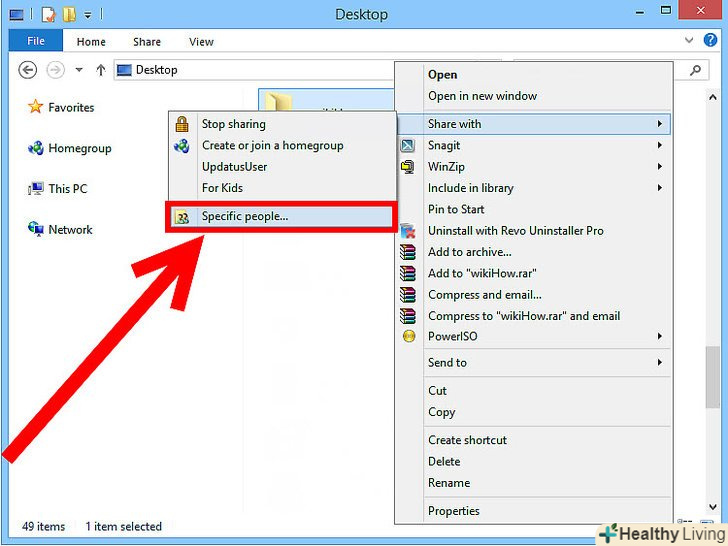
Task: Click the Properties quick access toolbar icon
Action: click(48, 14)
